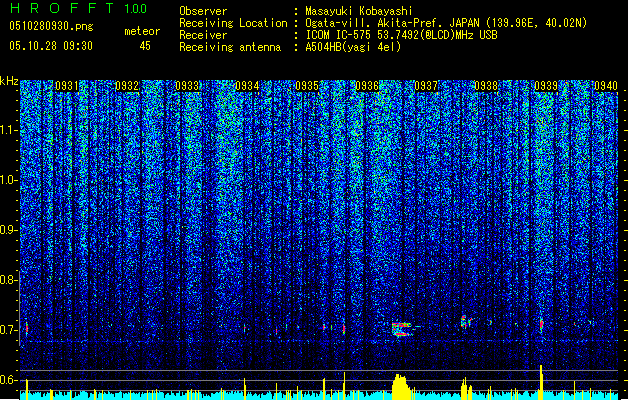Click the 0938 time marker
The width and height of the screenshot is (629, 400).
pos(486,86)
